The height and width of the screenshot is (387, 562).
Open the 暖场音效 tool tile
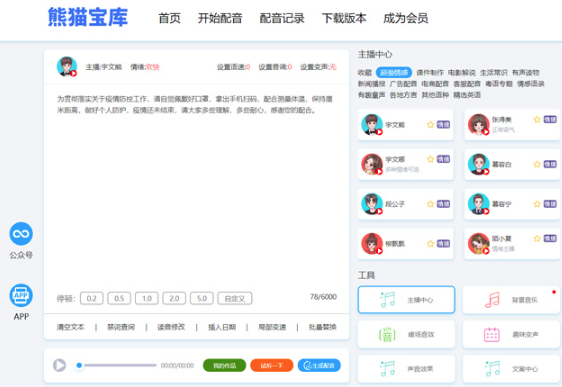pos(406,334)
